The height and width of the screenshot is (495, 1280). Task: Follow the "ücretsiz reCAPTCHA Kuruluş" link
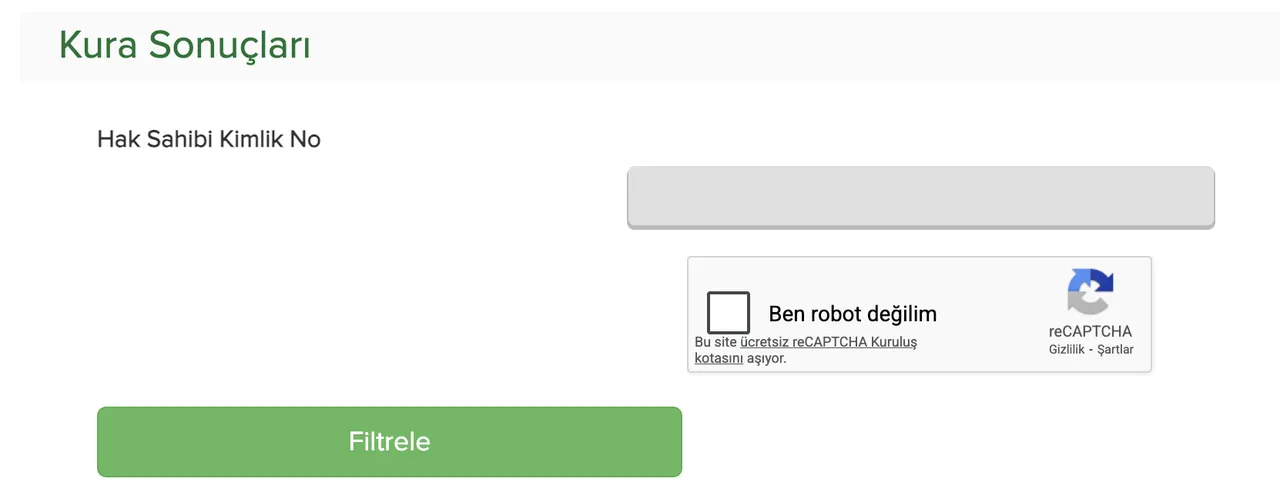[828, 342]
